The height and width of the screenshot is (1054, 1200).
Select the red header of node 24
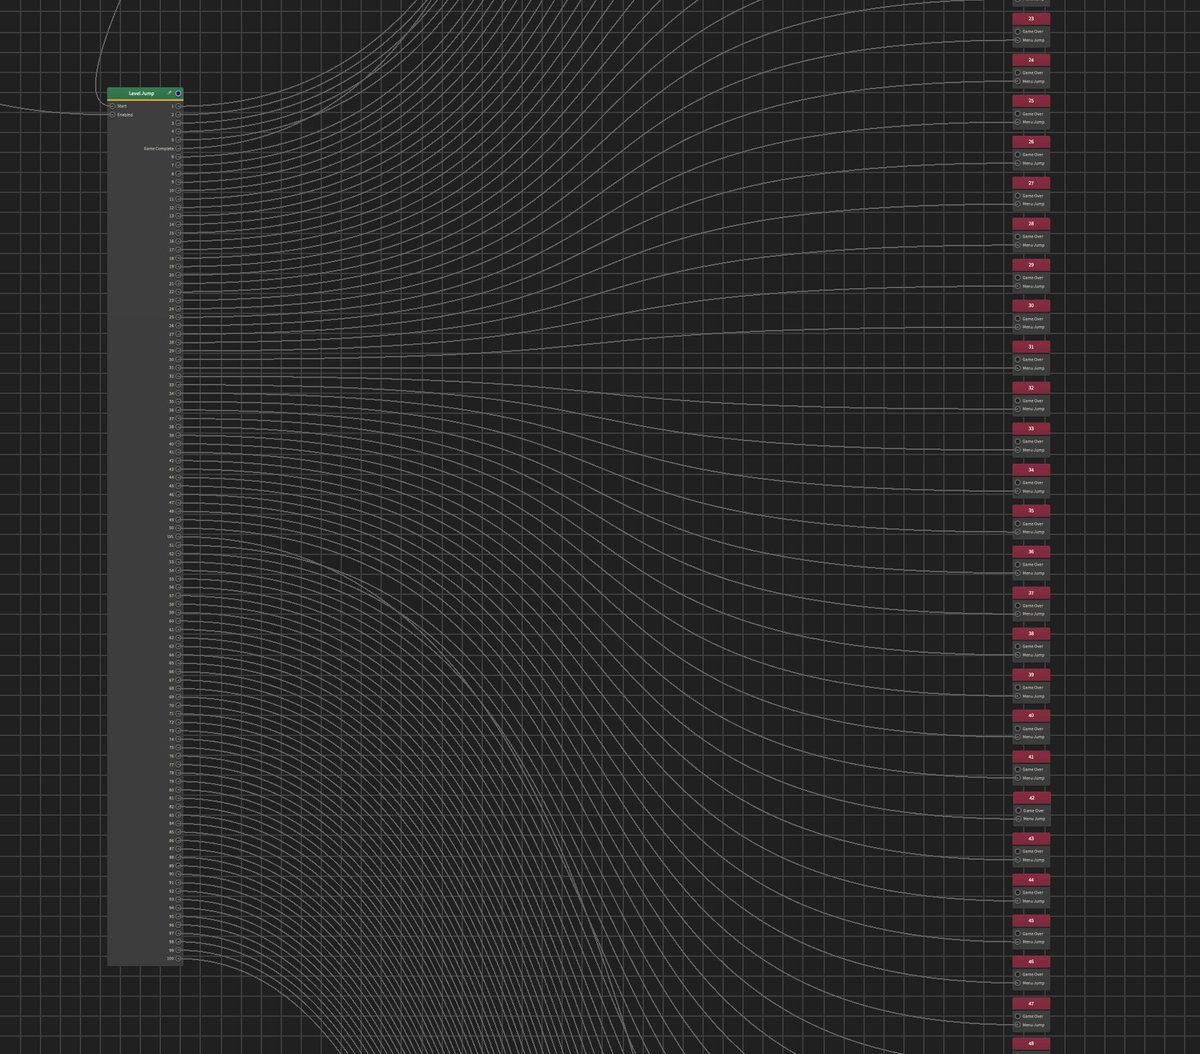click(x=1031, y=59)
